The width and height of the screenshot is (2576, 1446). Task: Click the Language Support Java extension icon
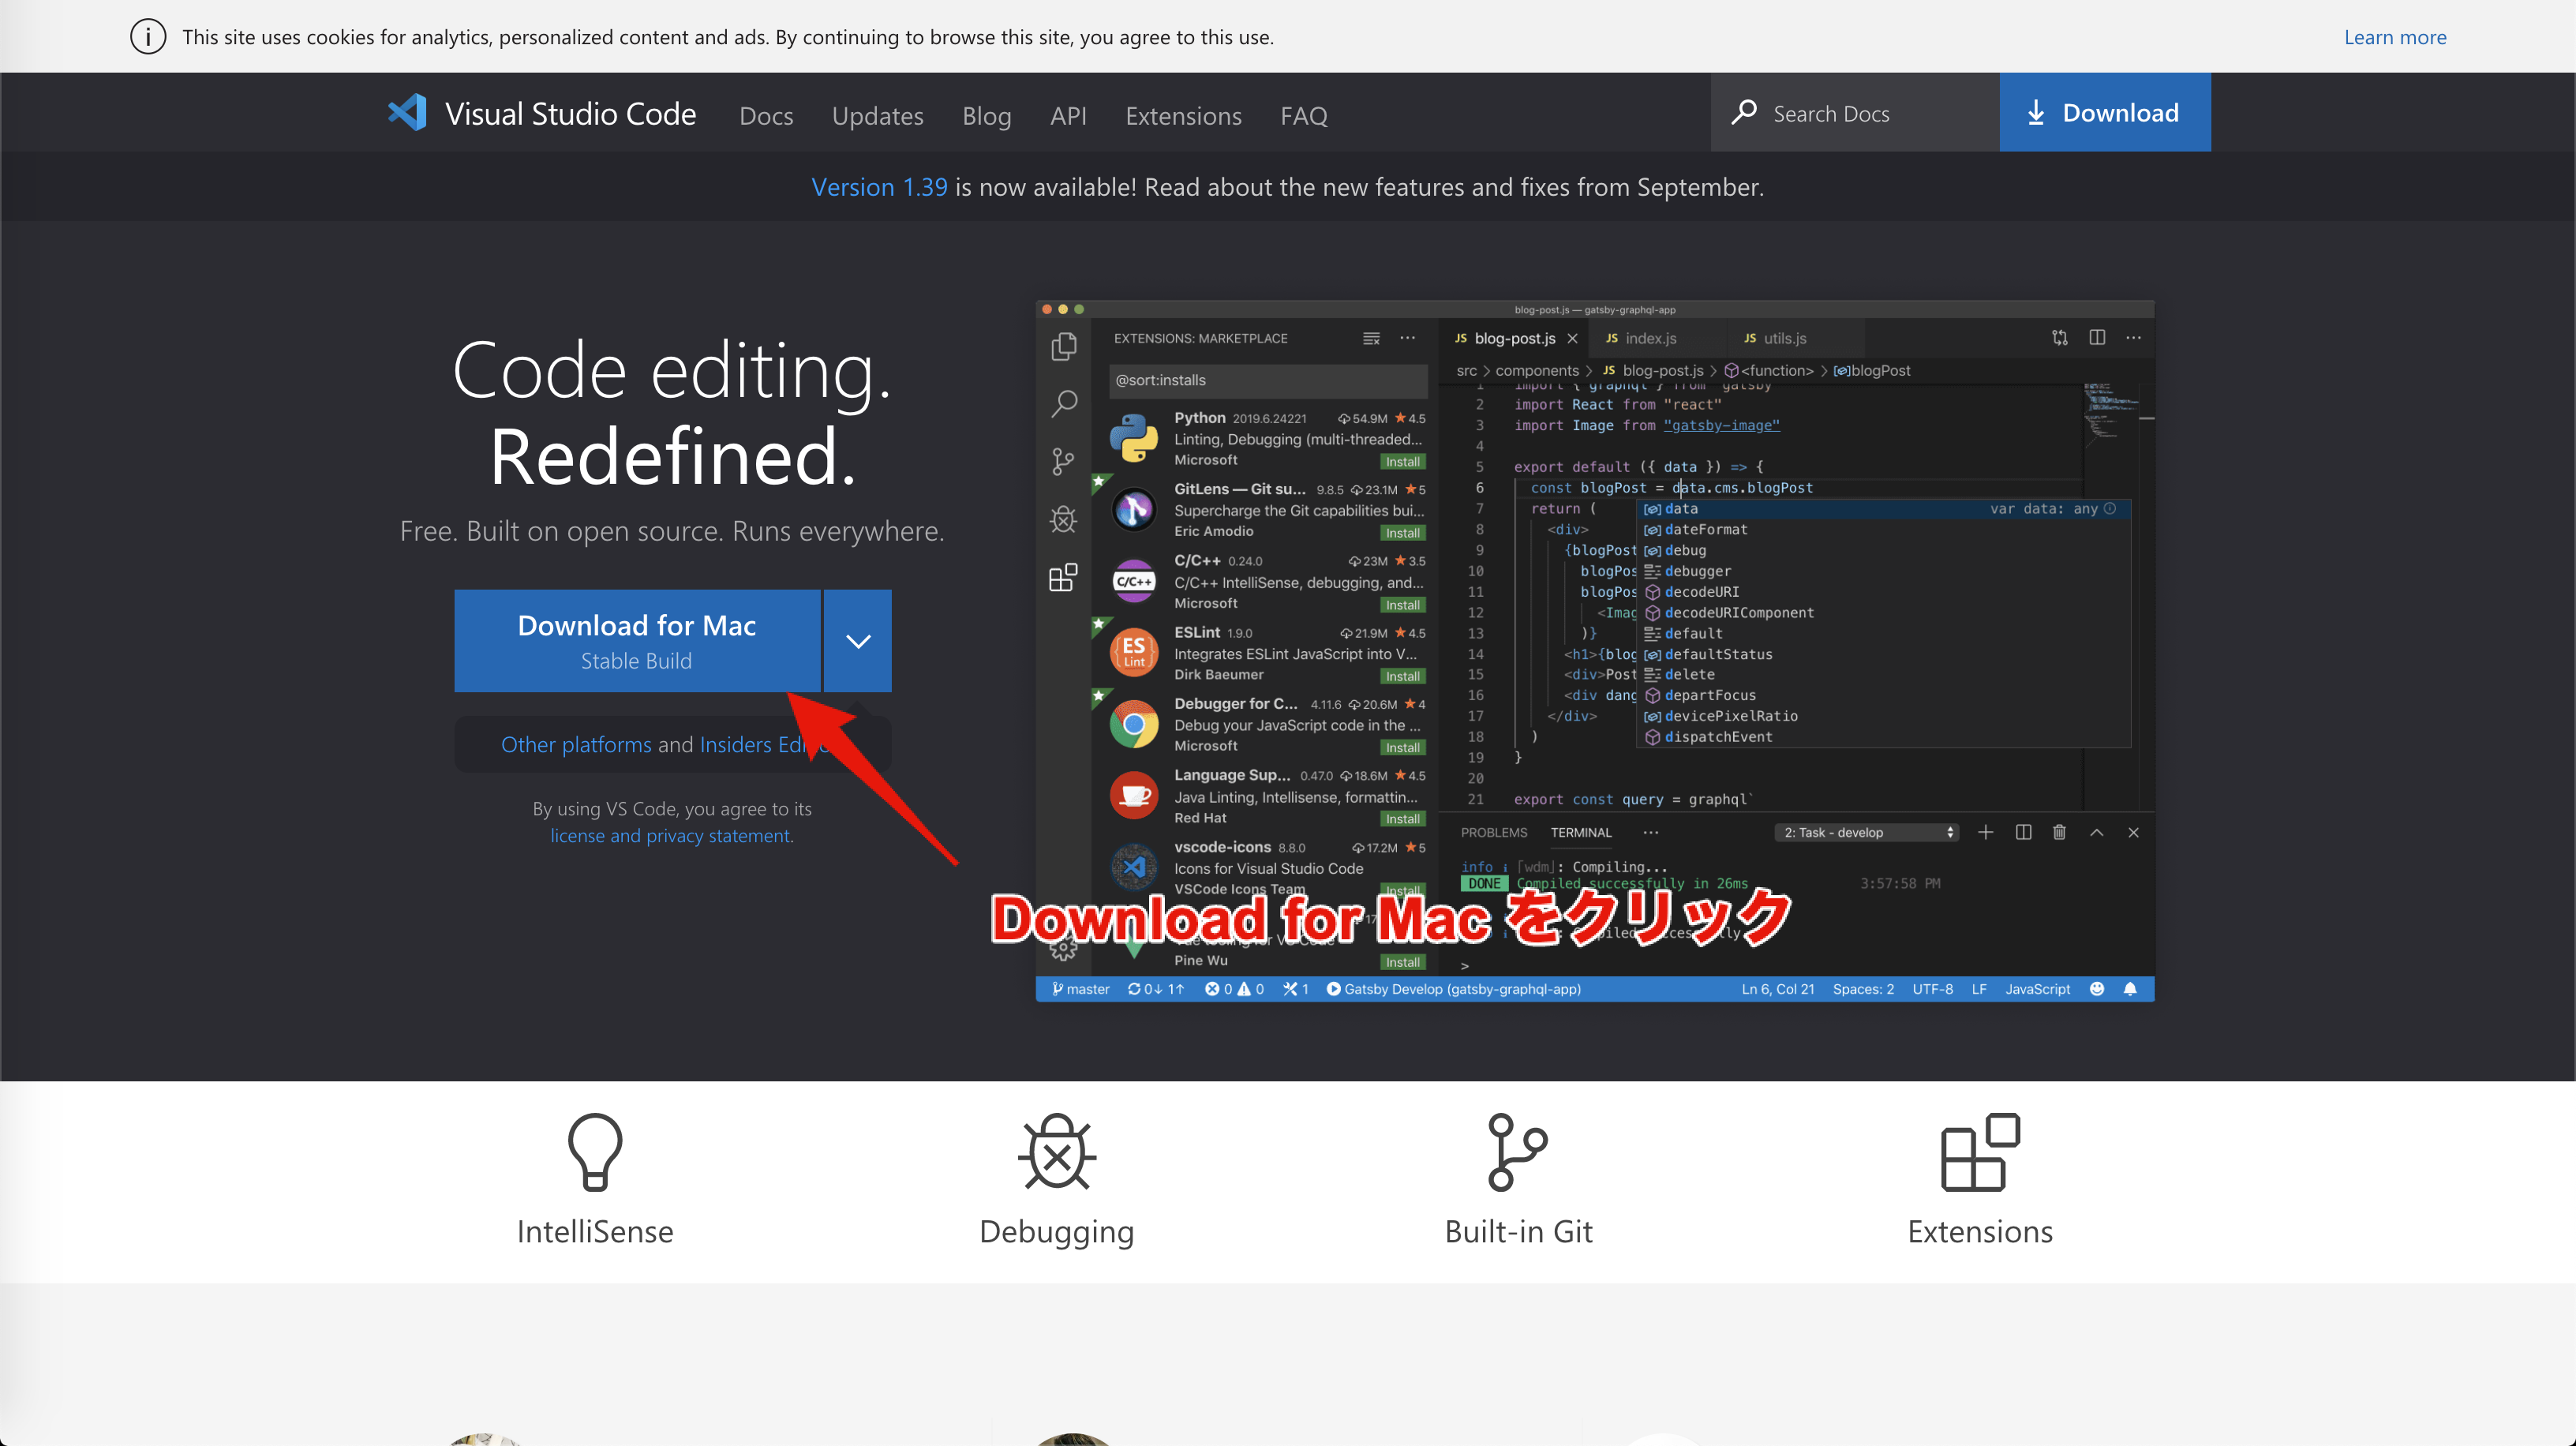1134,795
